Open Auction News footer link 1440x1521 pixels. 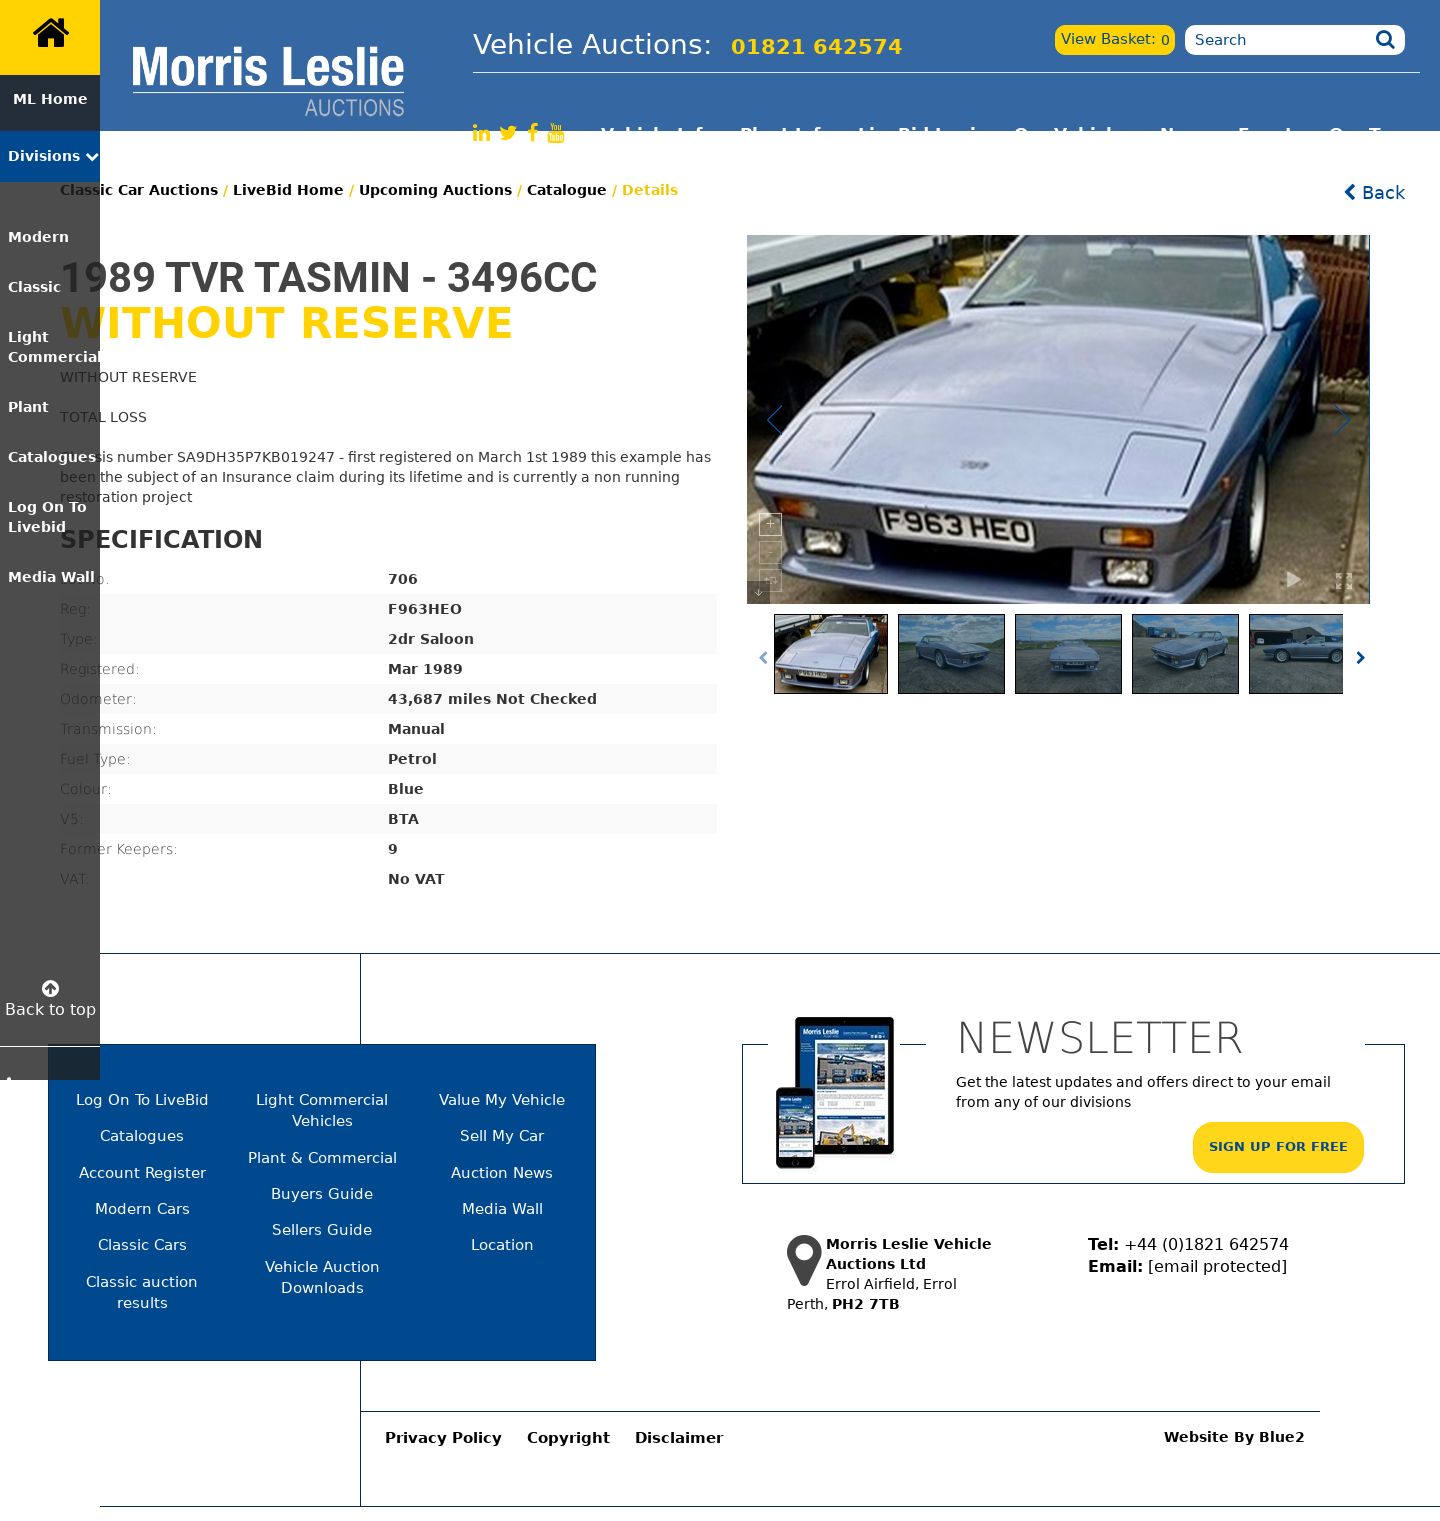pyautogui.click(x=502, y=1173)
